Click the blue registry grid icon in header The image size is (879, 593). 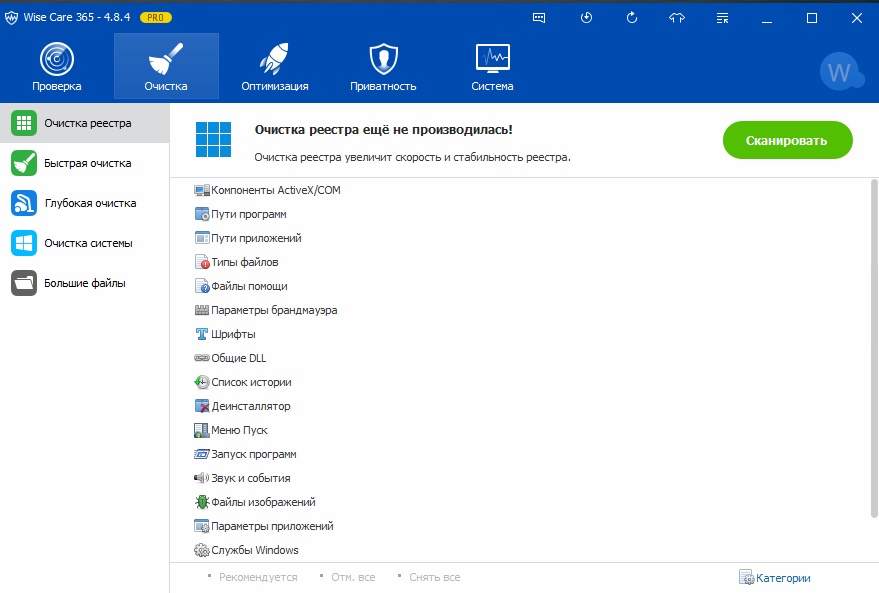[x=214, y=140]
